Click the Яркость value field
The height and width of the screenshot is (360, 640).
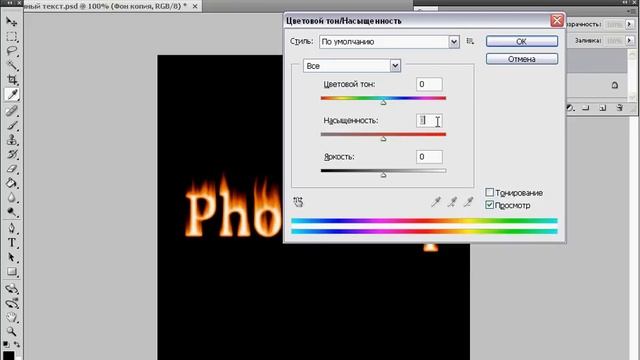coord(429,157)
